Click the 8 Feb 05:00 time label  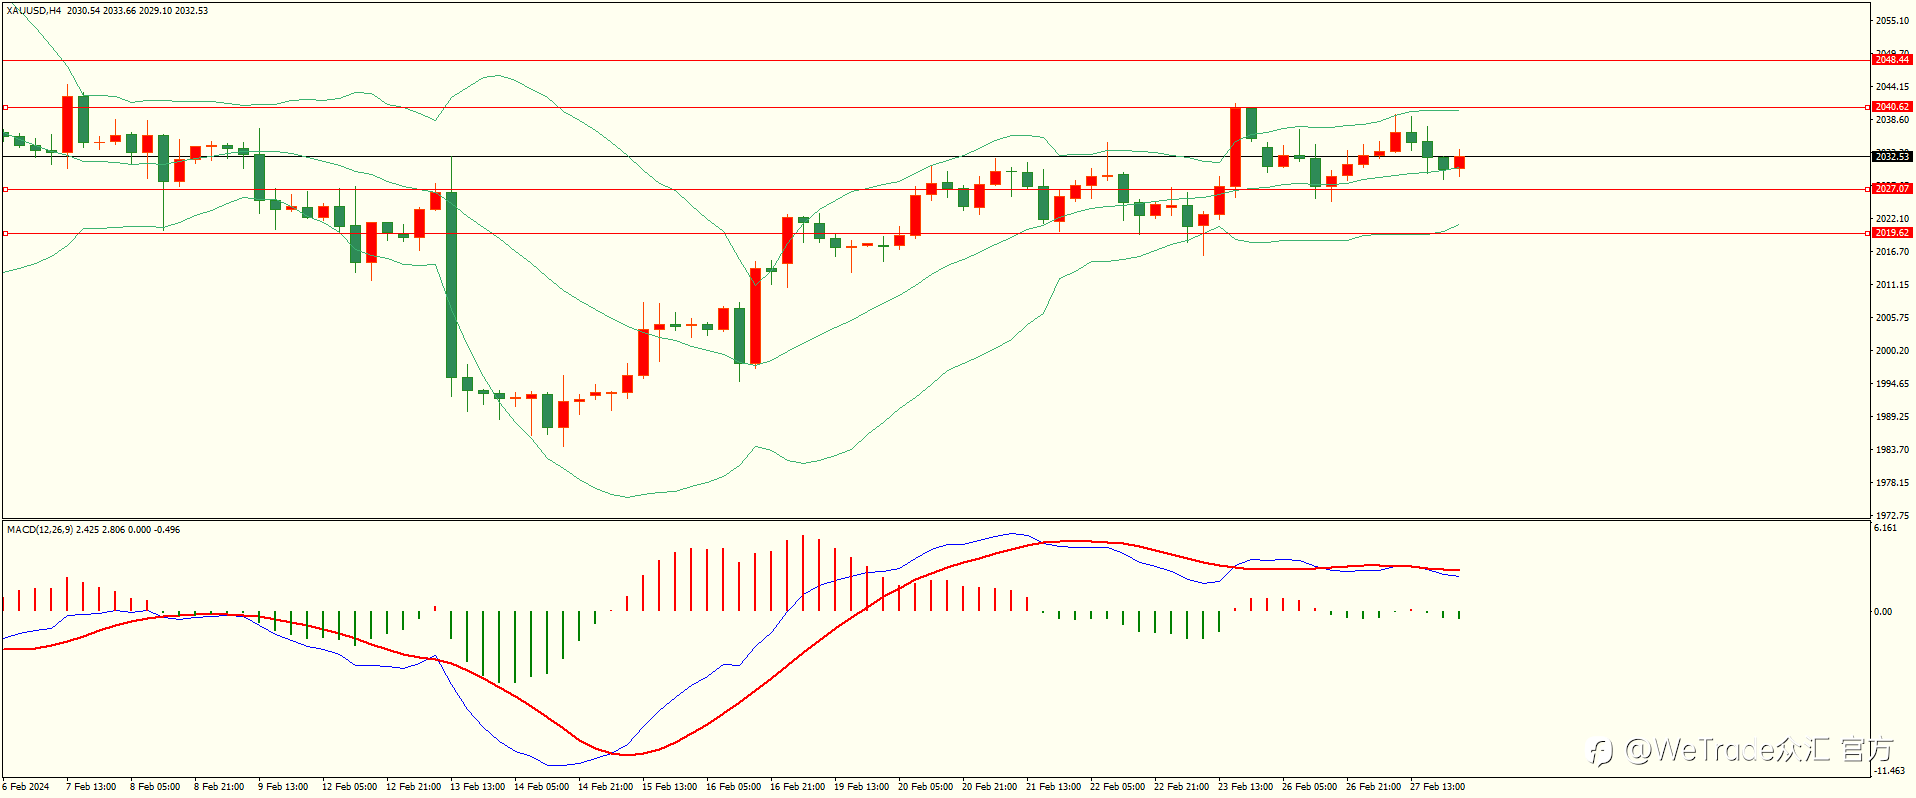click(155, 787)
